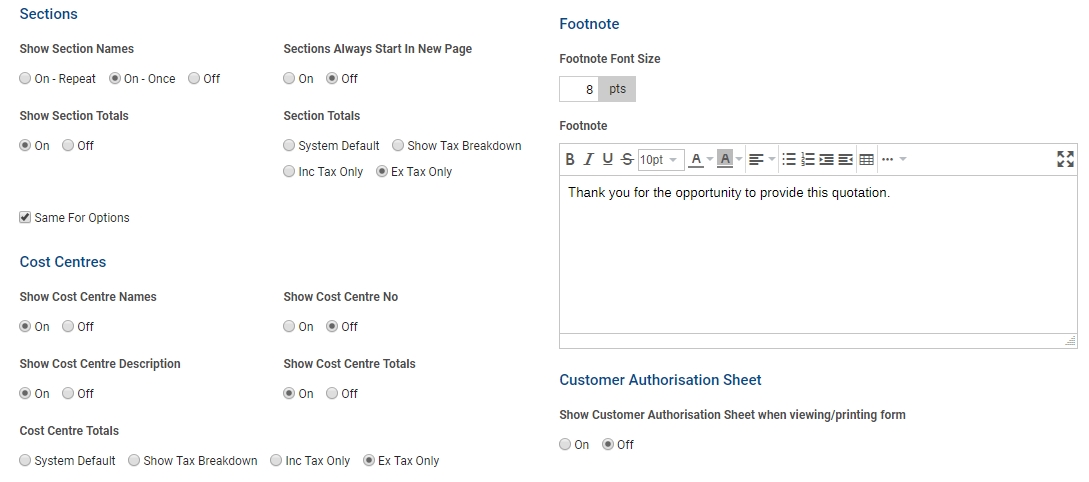Open the font color dropdown arrow
Image resolution: width=1089 pixels, height=482 pixels.
pyautogui.click(x=710, y=160)
